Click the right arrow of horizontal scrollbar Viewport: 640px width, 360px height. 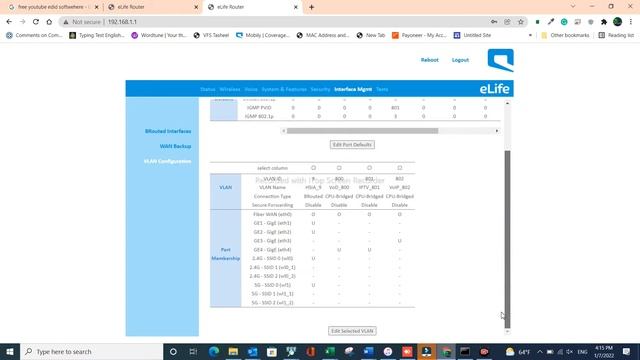pos(497,131)
